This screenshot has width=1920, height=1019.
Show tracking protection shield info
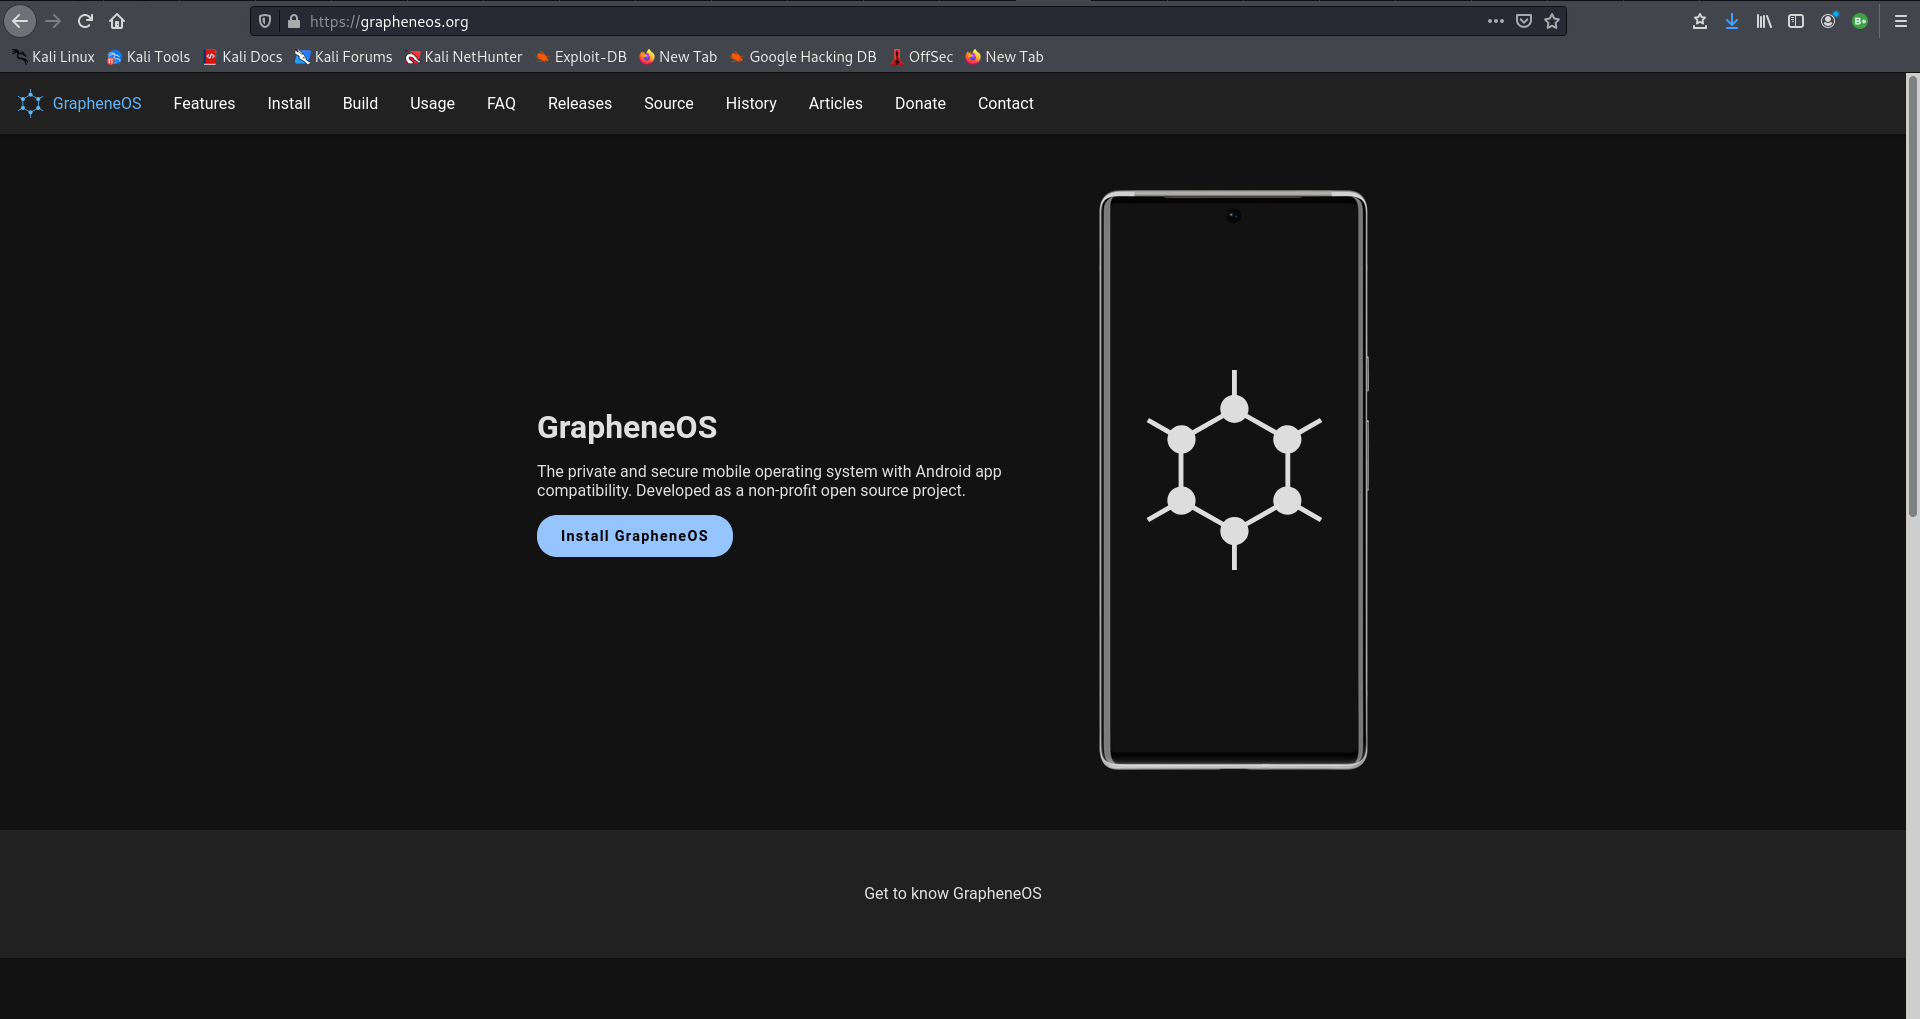click(265, 21)
